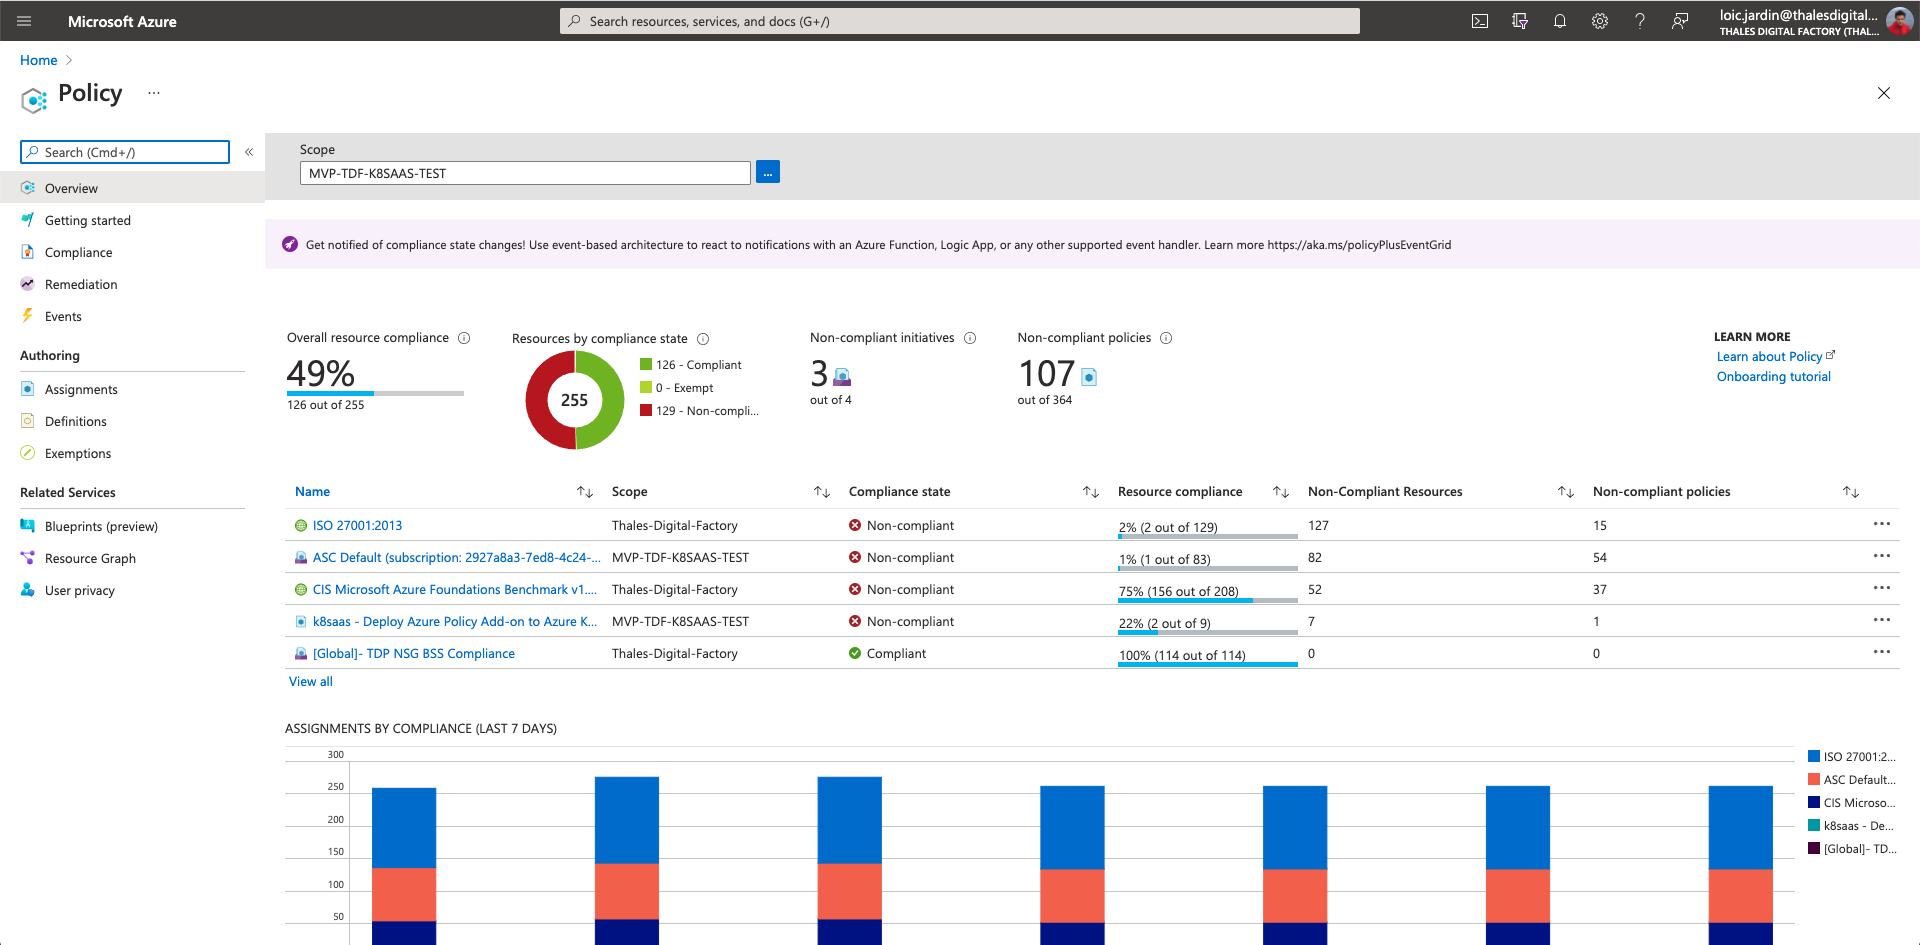This screenshot has height=945, width=1920.
Task: Click the non-compliant initiatives count icon
Action: coord(842,377)
